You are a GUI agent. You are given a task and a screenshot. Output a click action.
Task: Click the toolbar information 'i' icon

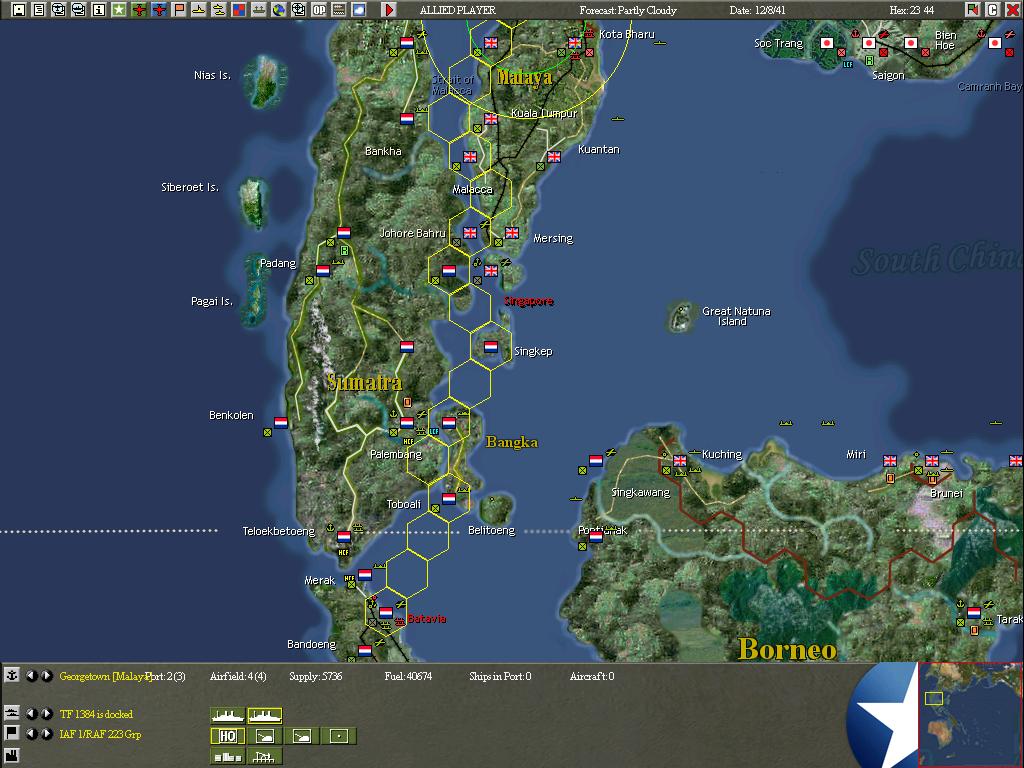point(99,10)
